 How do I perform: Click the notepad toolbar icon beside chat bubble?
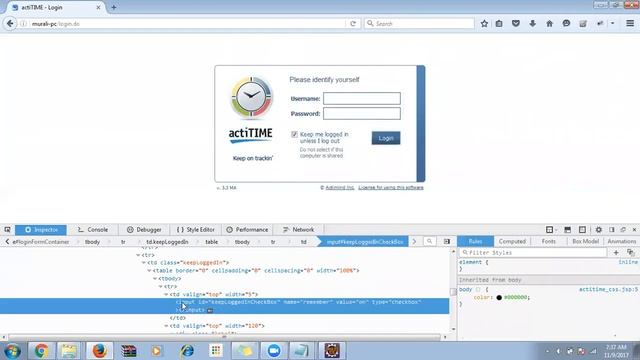point(583,24)
